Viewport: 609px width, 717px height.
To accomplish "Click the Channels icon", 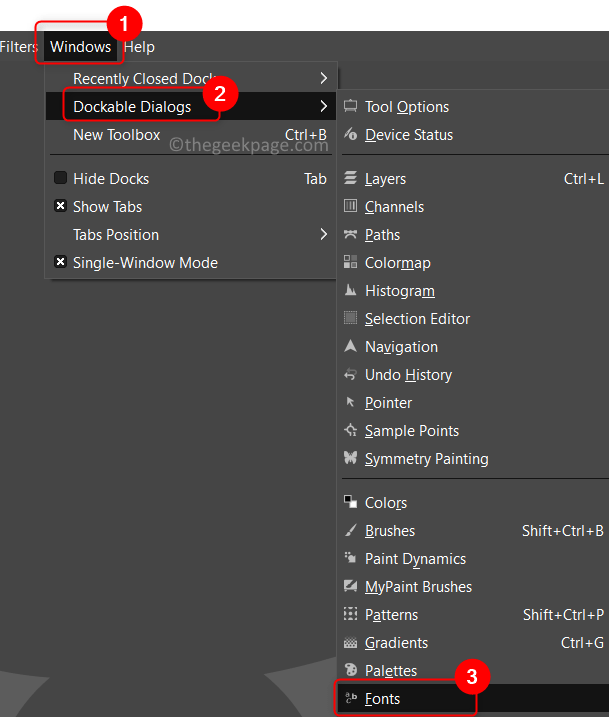I will point(350,206).
